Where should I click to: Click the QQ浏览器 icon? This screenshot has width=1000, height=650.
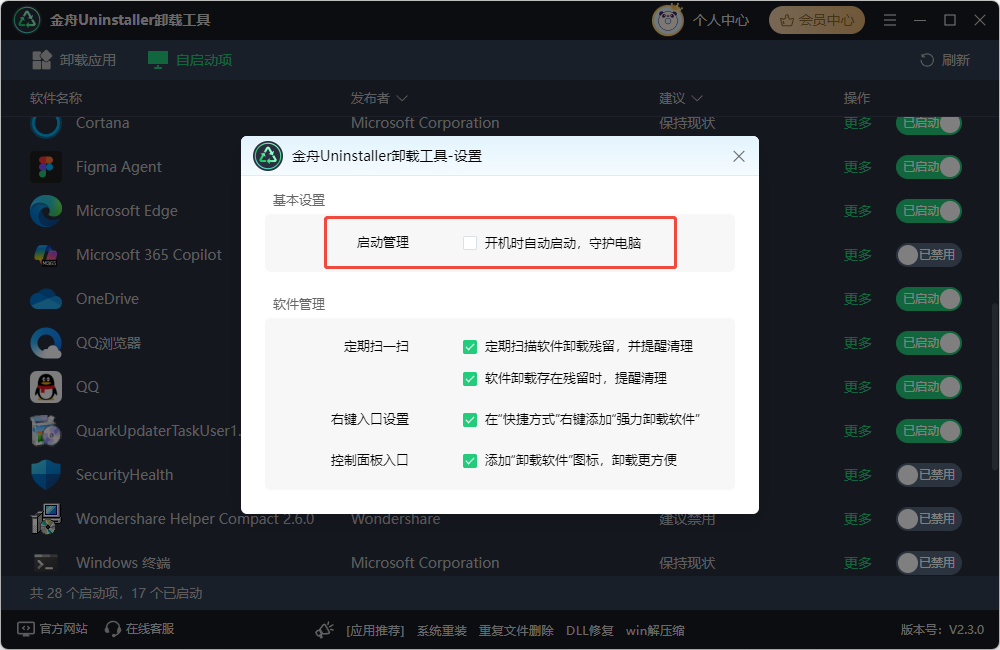point(46,343)
